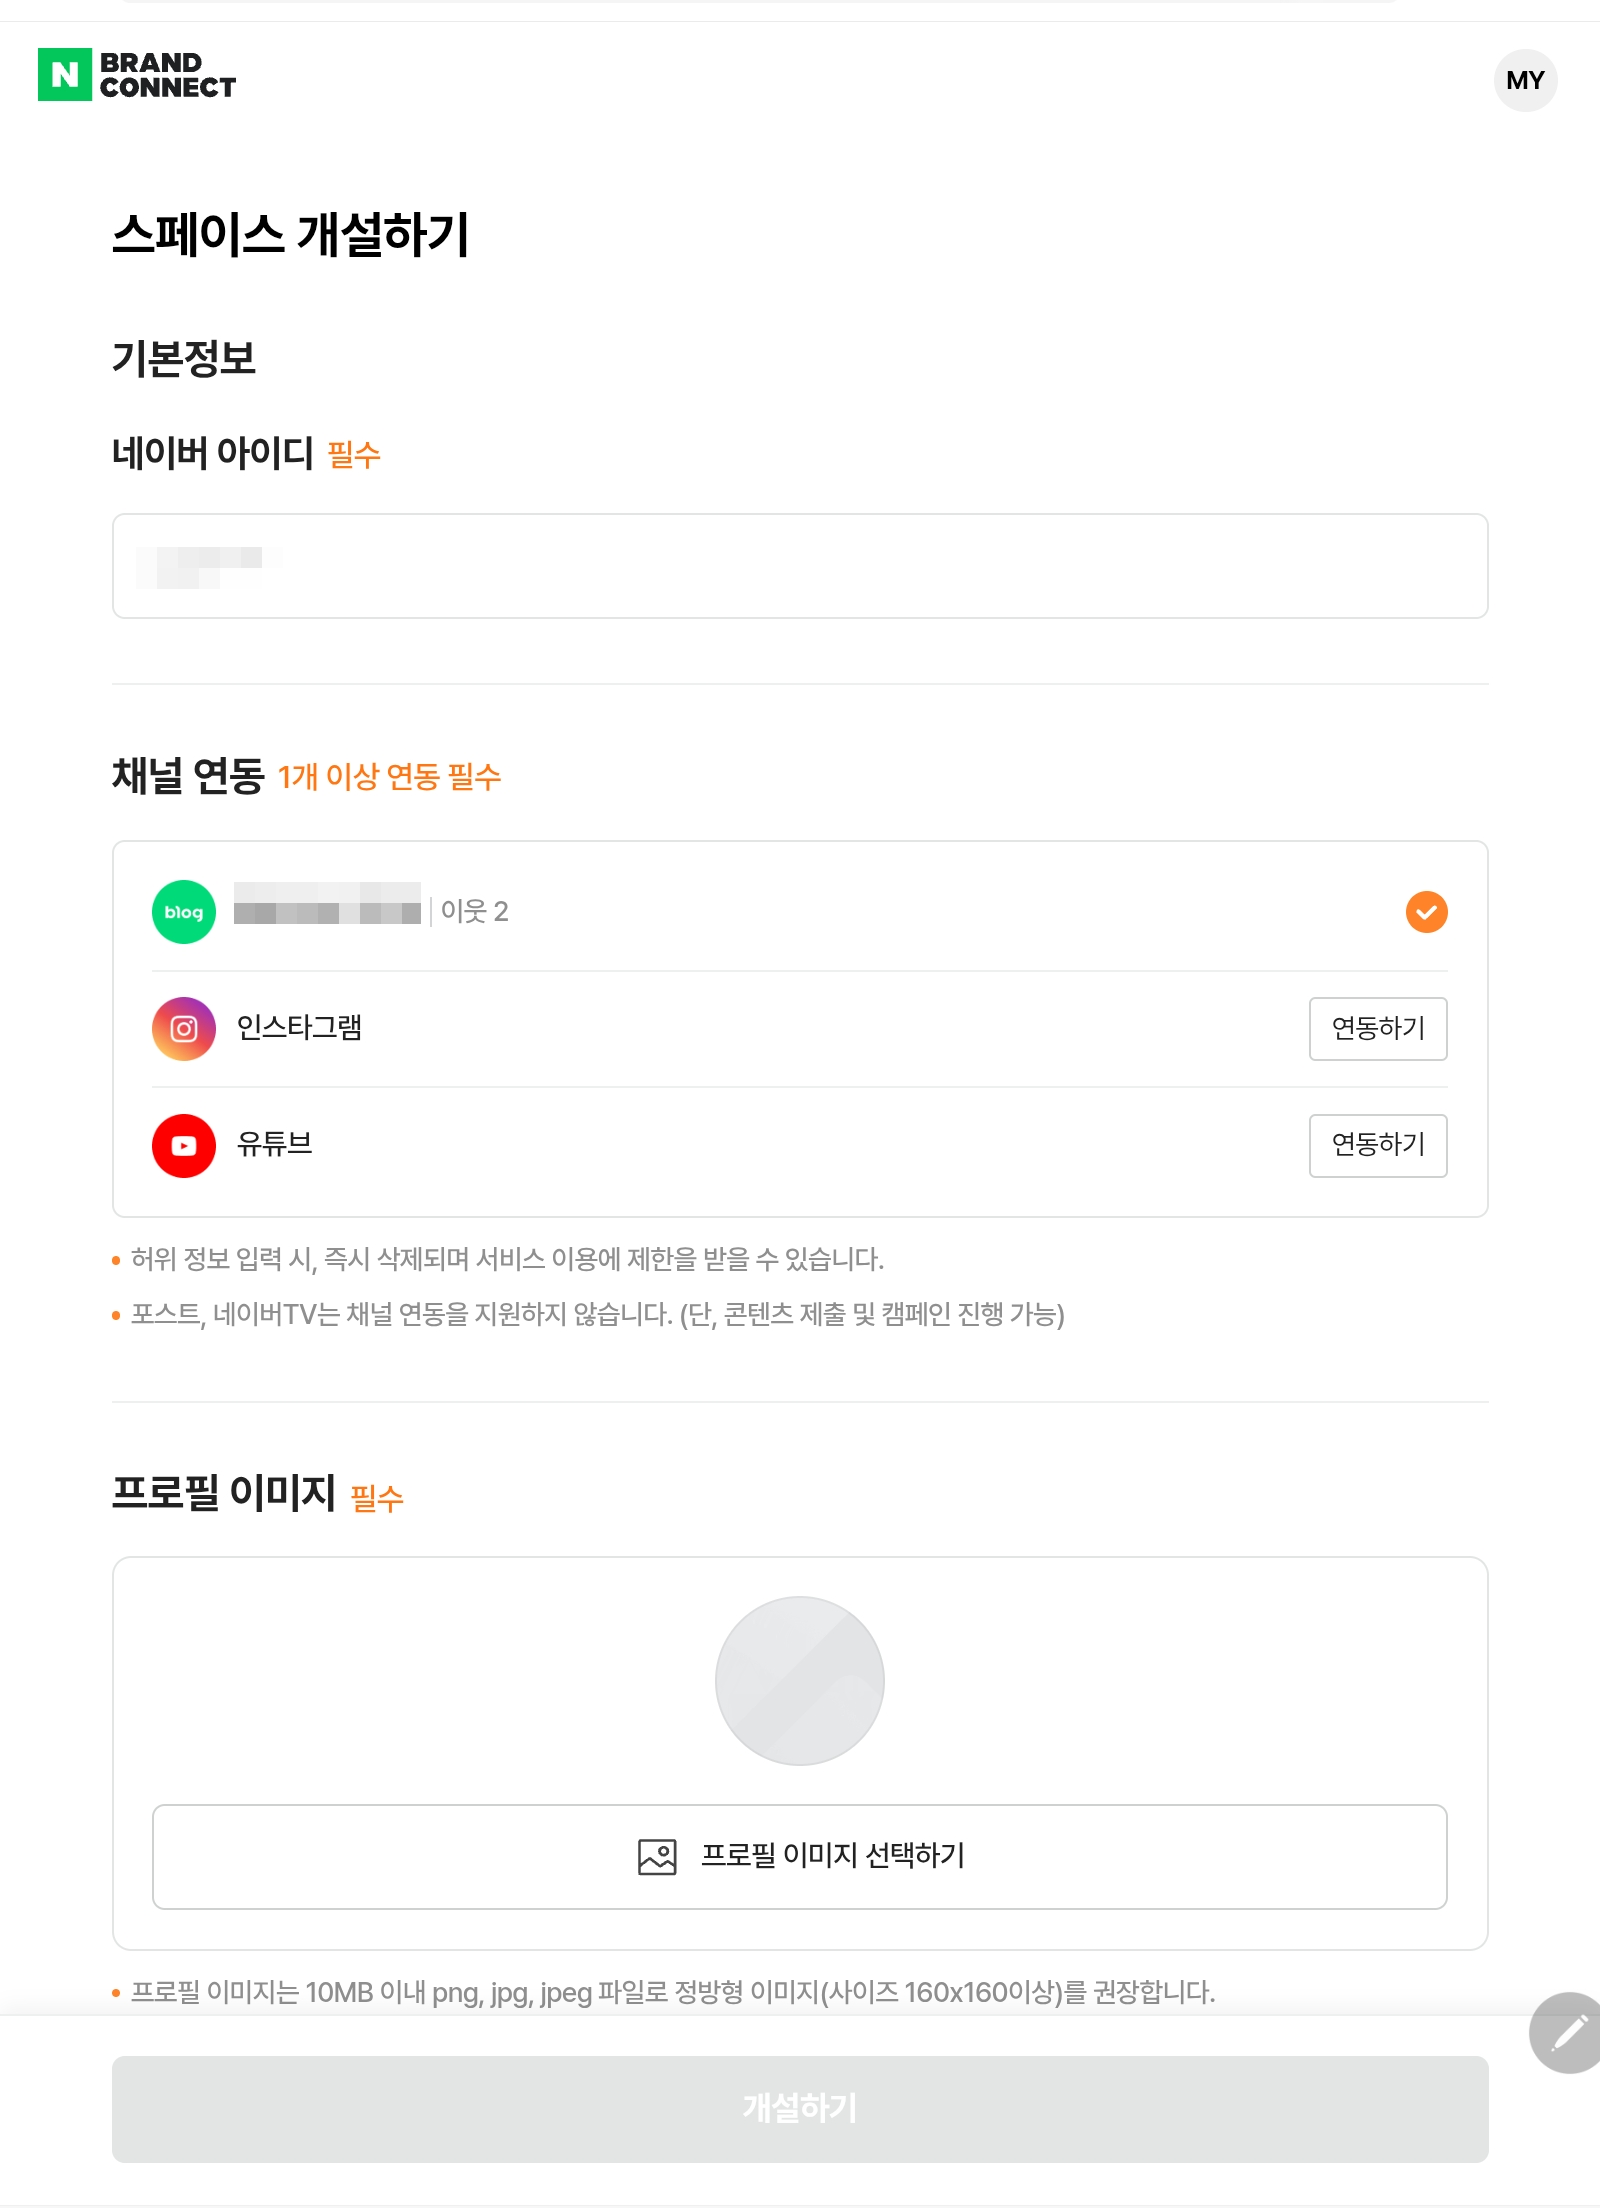Open the MY profile menu
Viewport: 1600px width, 2208px height.
pyautogui.click(x=1524, y=80)
